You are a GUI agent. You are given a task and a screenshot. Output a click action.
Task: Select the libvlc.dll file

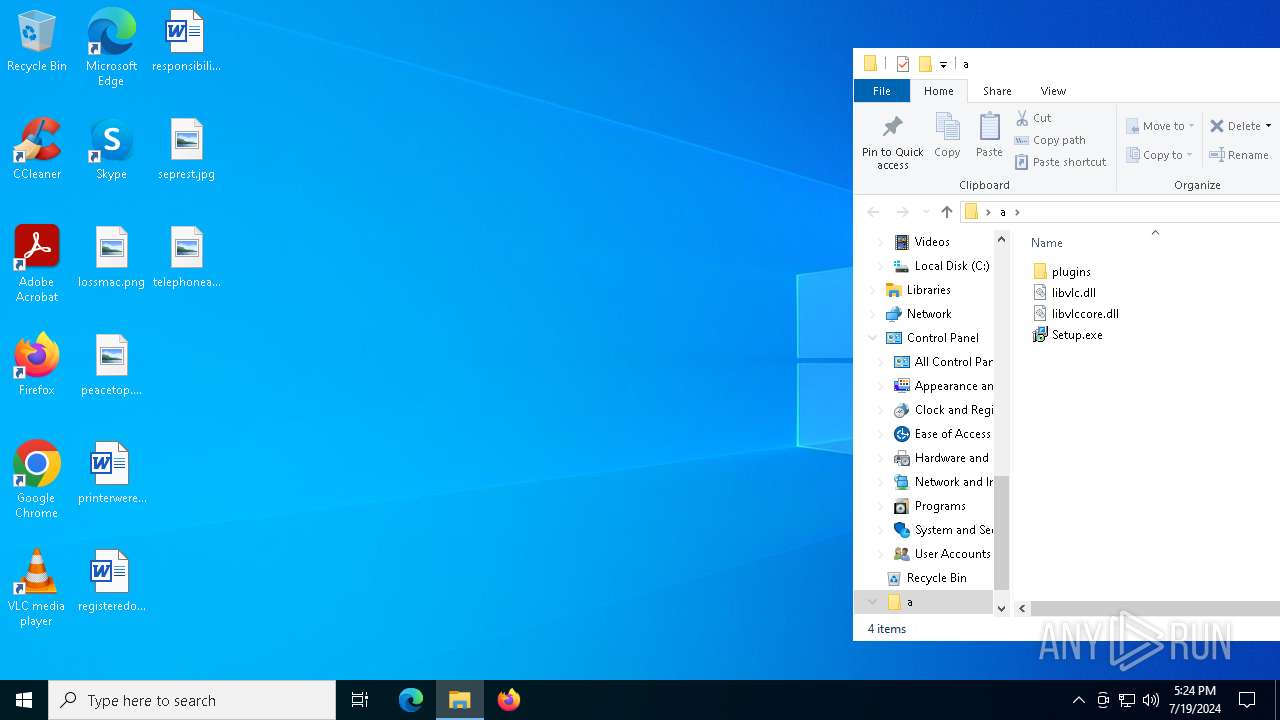tap(1073, 293)
